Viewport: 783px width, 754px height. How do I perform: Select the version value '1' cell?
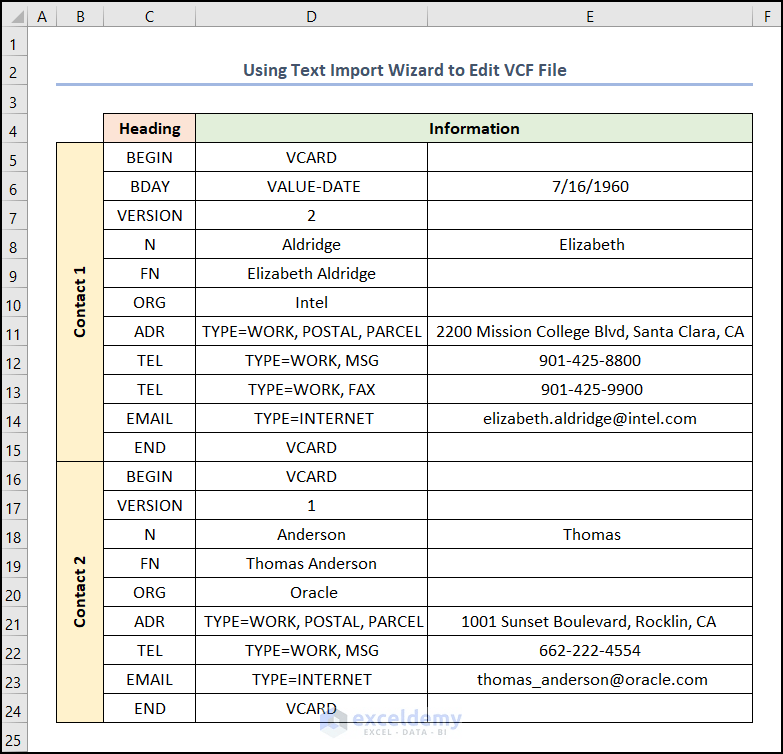click(312, 506)
